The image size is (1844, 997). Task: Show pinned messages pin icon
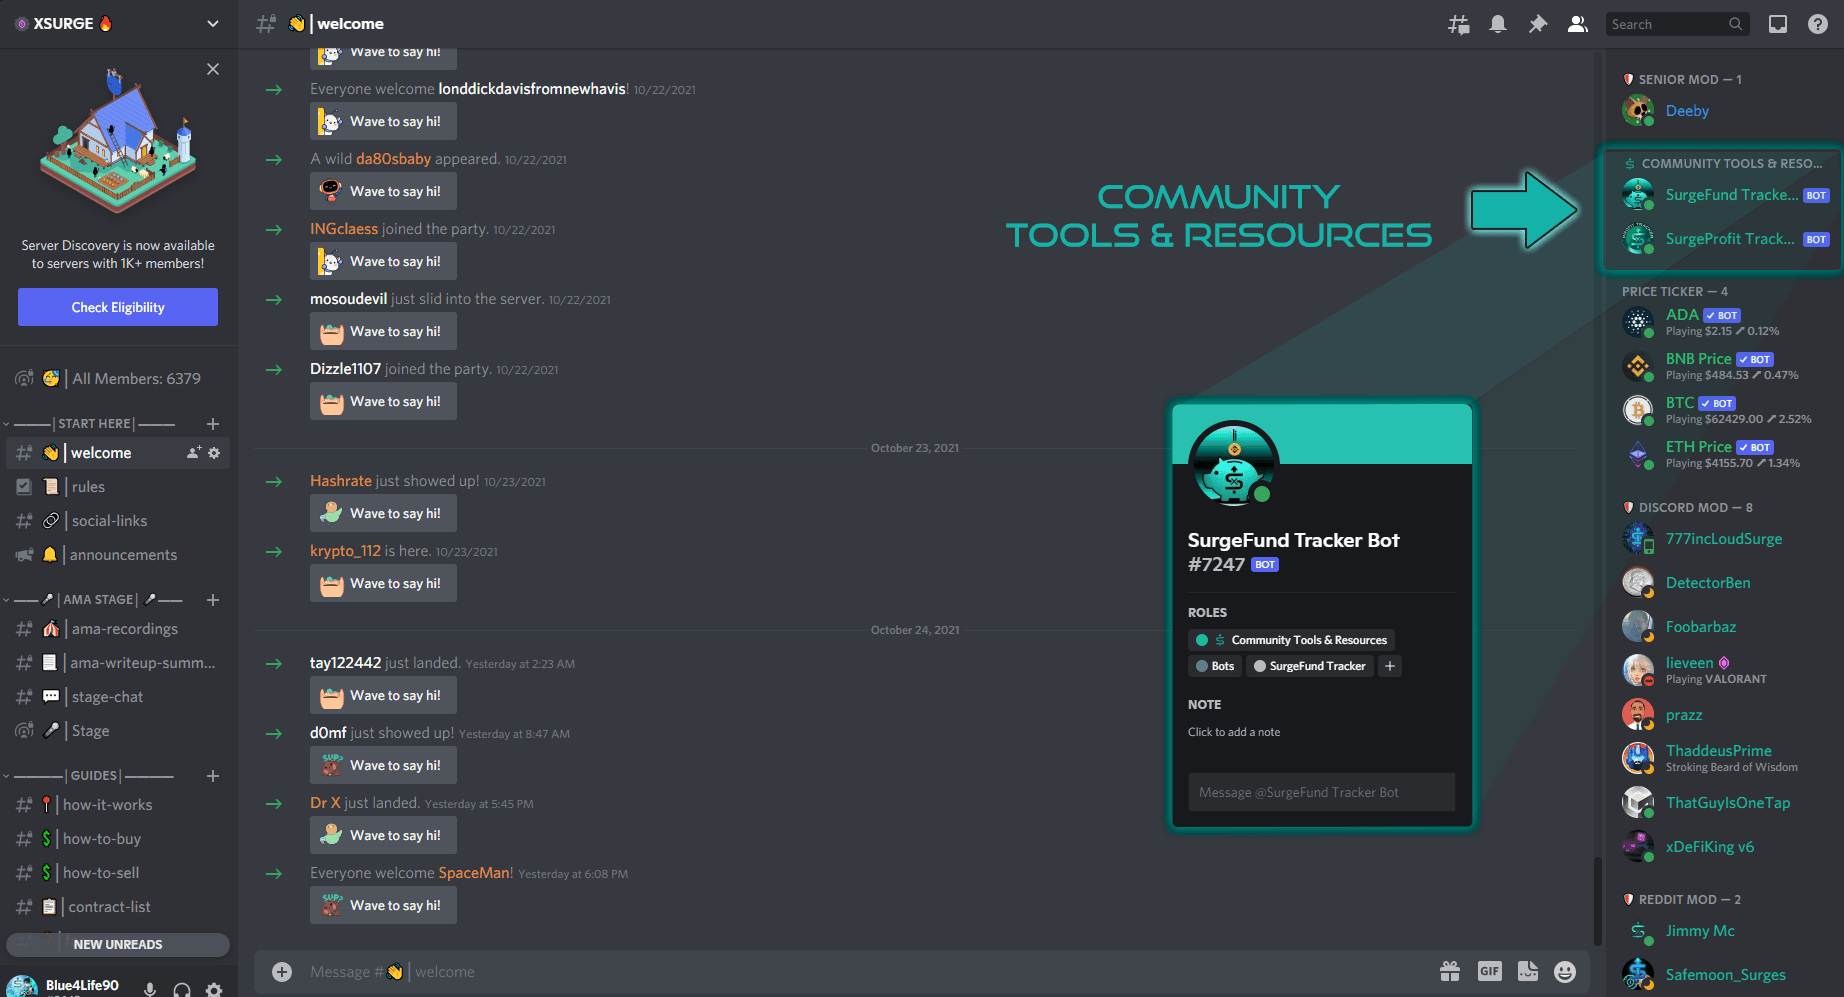[1538, 24]
